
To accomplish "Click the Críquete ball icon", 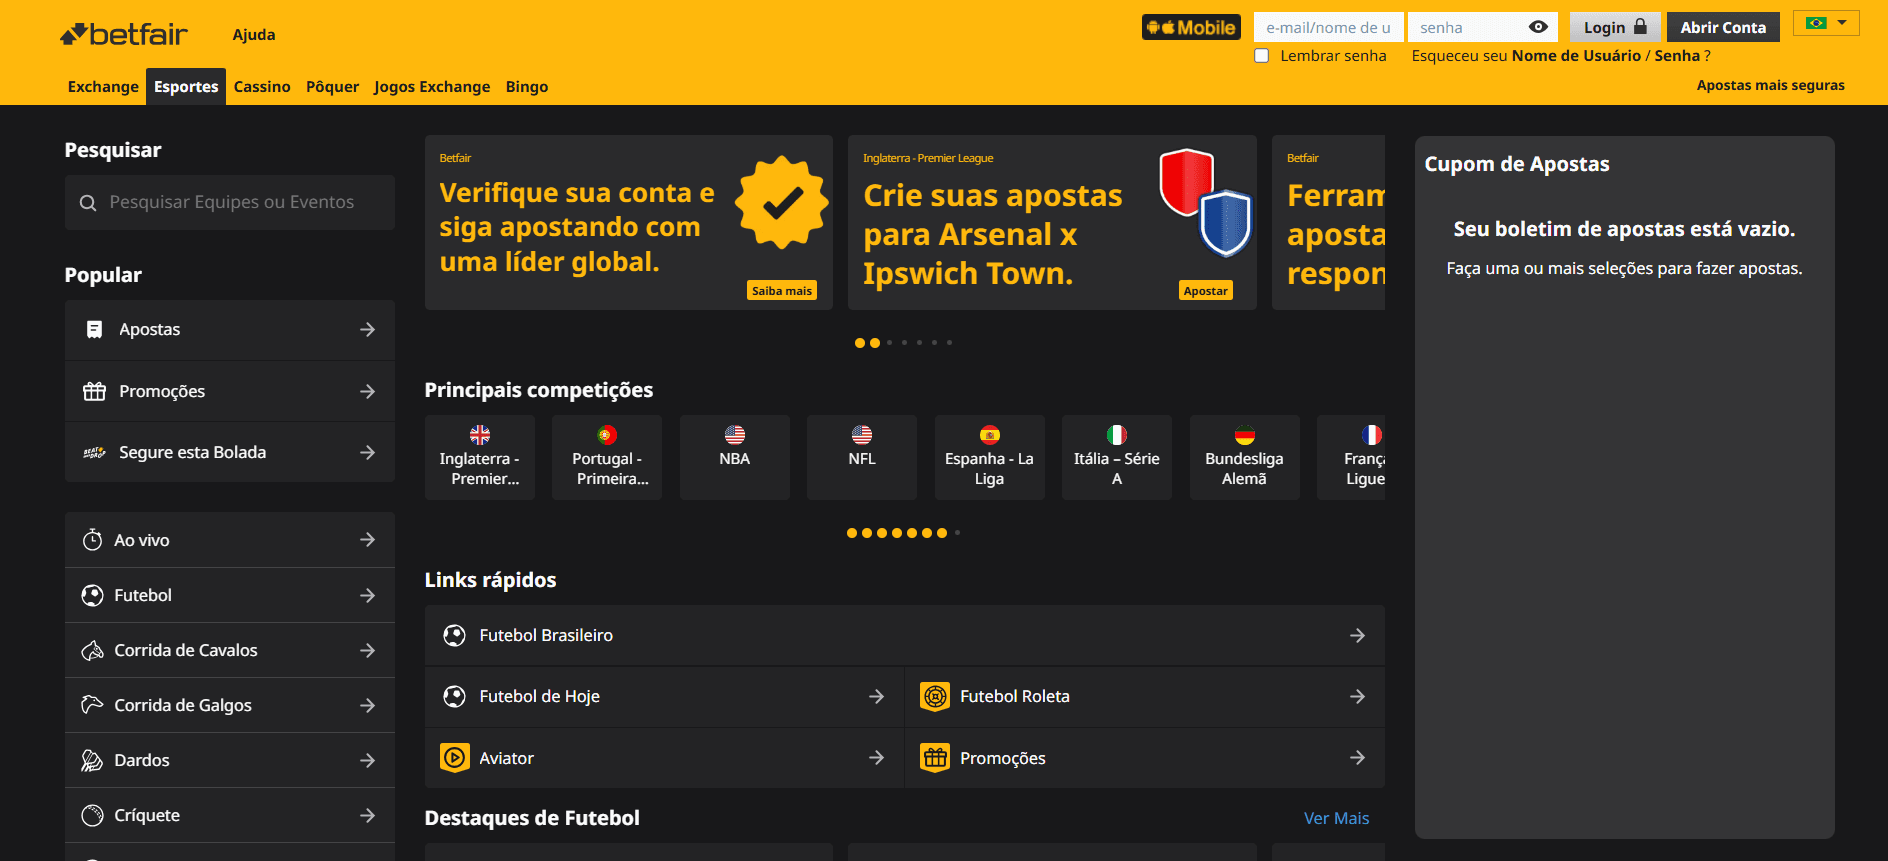I will [x=92, y=815].
